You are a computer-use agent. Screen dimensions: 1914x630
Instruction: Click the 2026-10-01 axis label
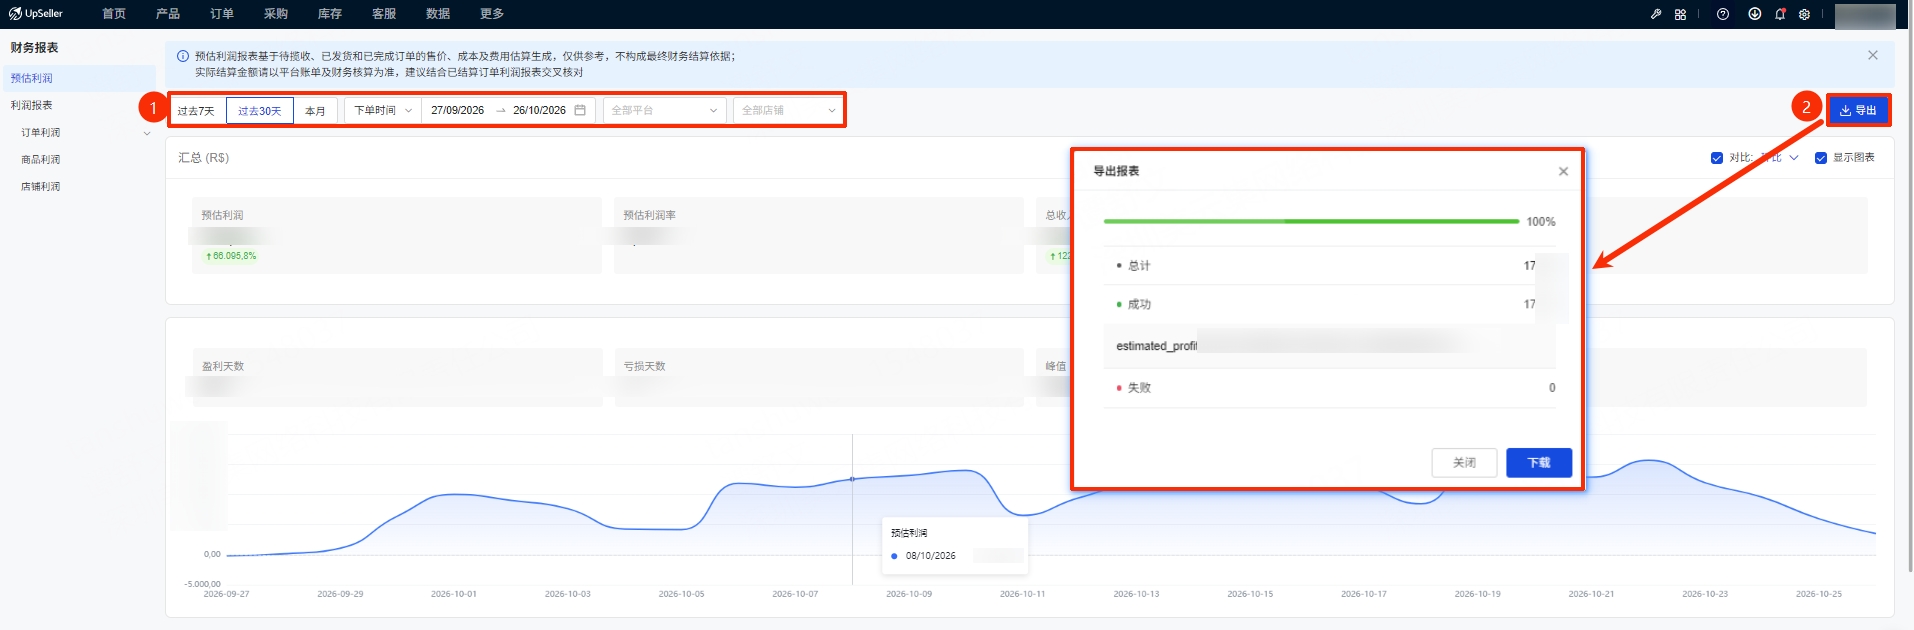tap(454, 594)
